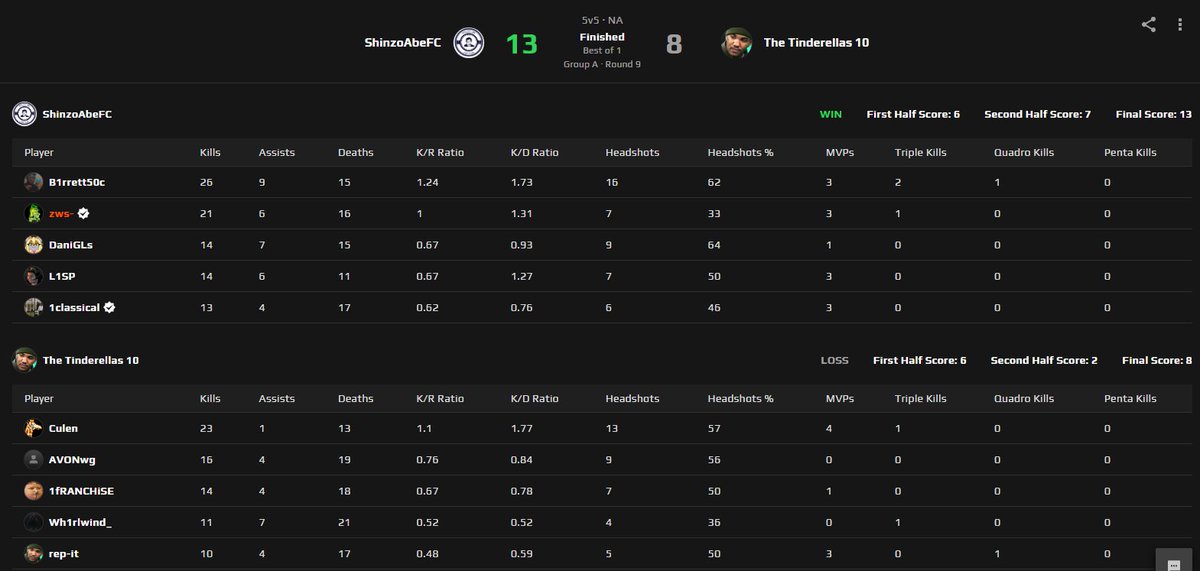Click Assists header in Tinderellas table
Screen dimensions: 1200x571
(x=277, y=398)
